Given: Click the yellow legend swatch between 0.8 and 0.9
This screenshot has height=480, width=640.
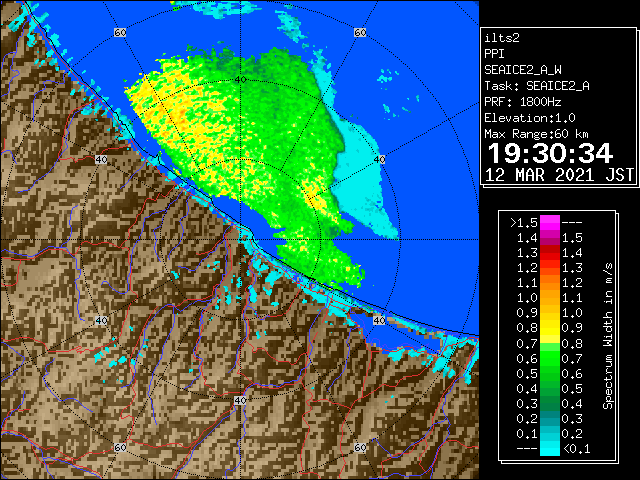Looking at the screenshot, I should (550, 328).
